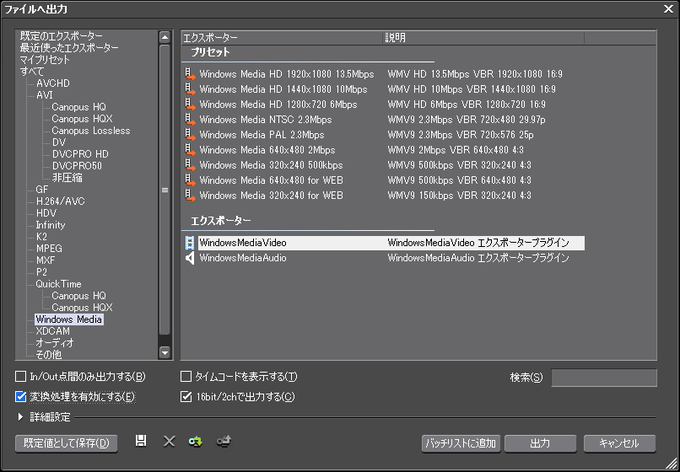Select Canopus Lossless in tree
The image size is (680, 472).
91,131
